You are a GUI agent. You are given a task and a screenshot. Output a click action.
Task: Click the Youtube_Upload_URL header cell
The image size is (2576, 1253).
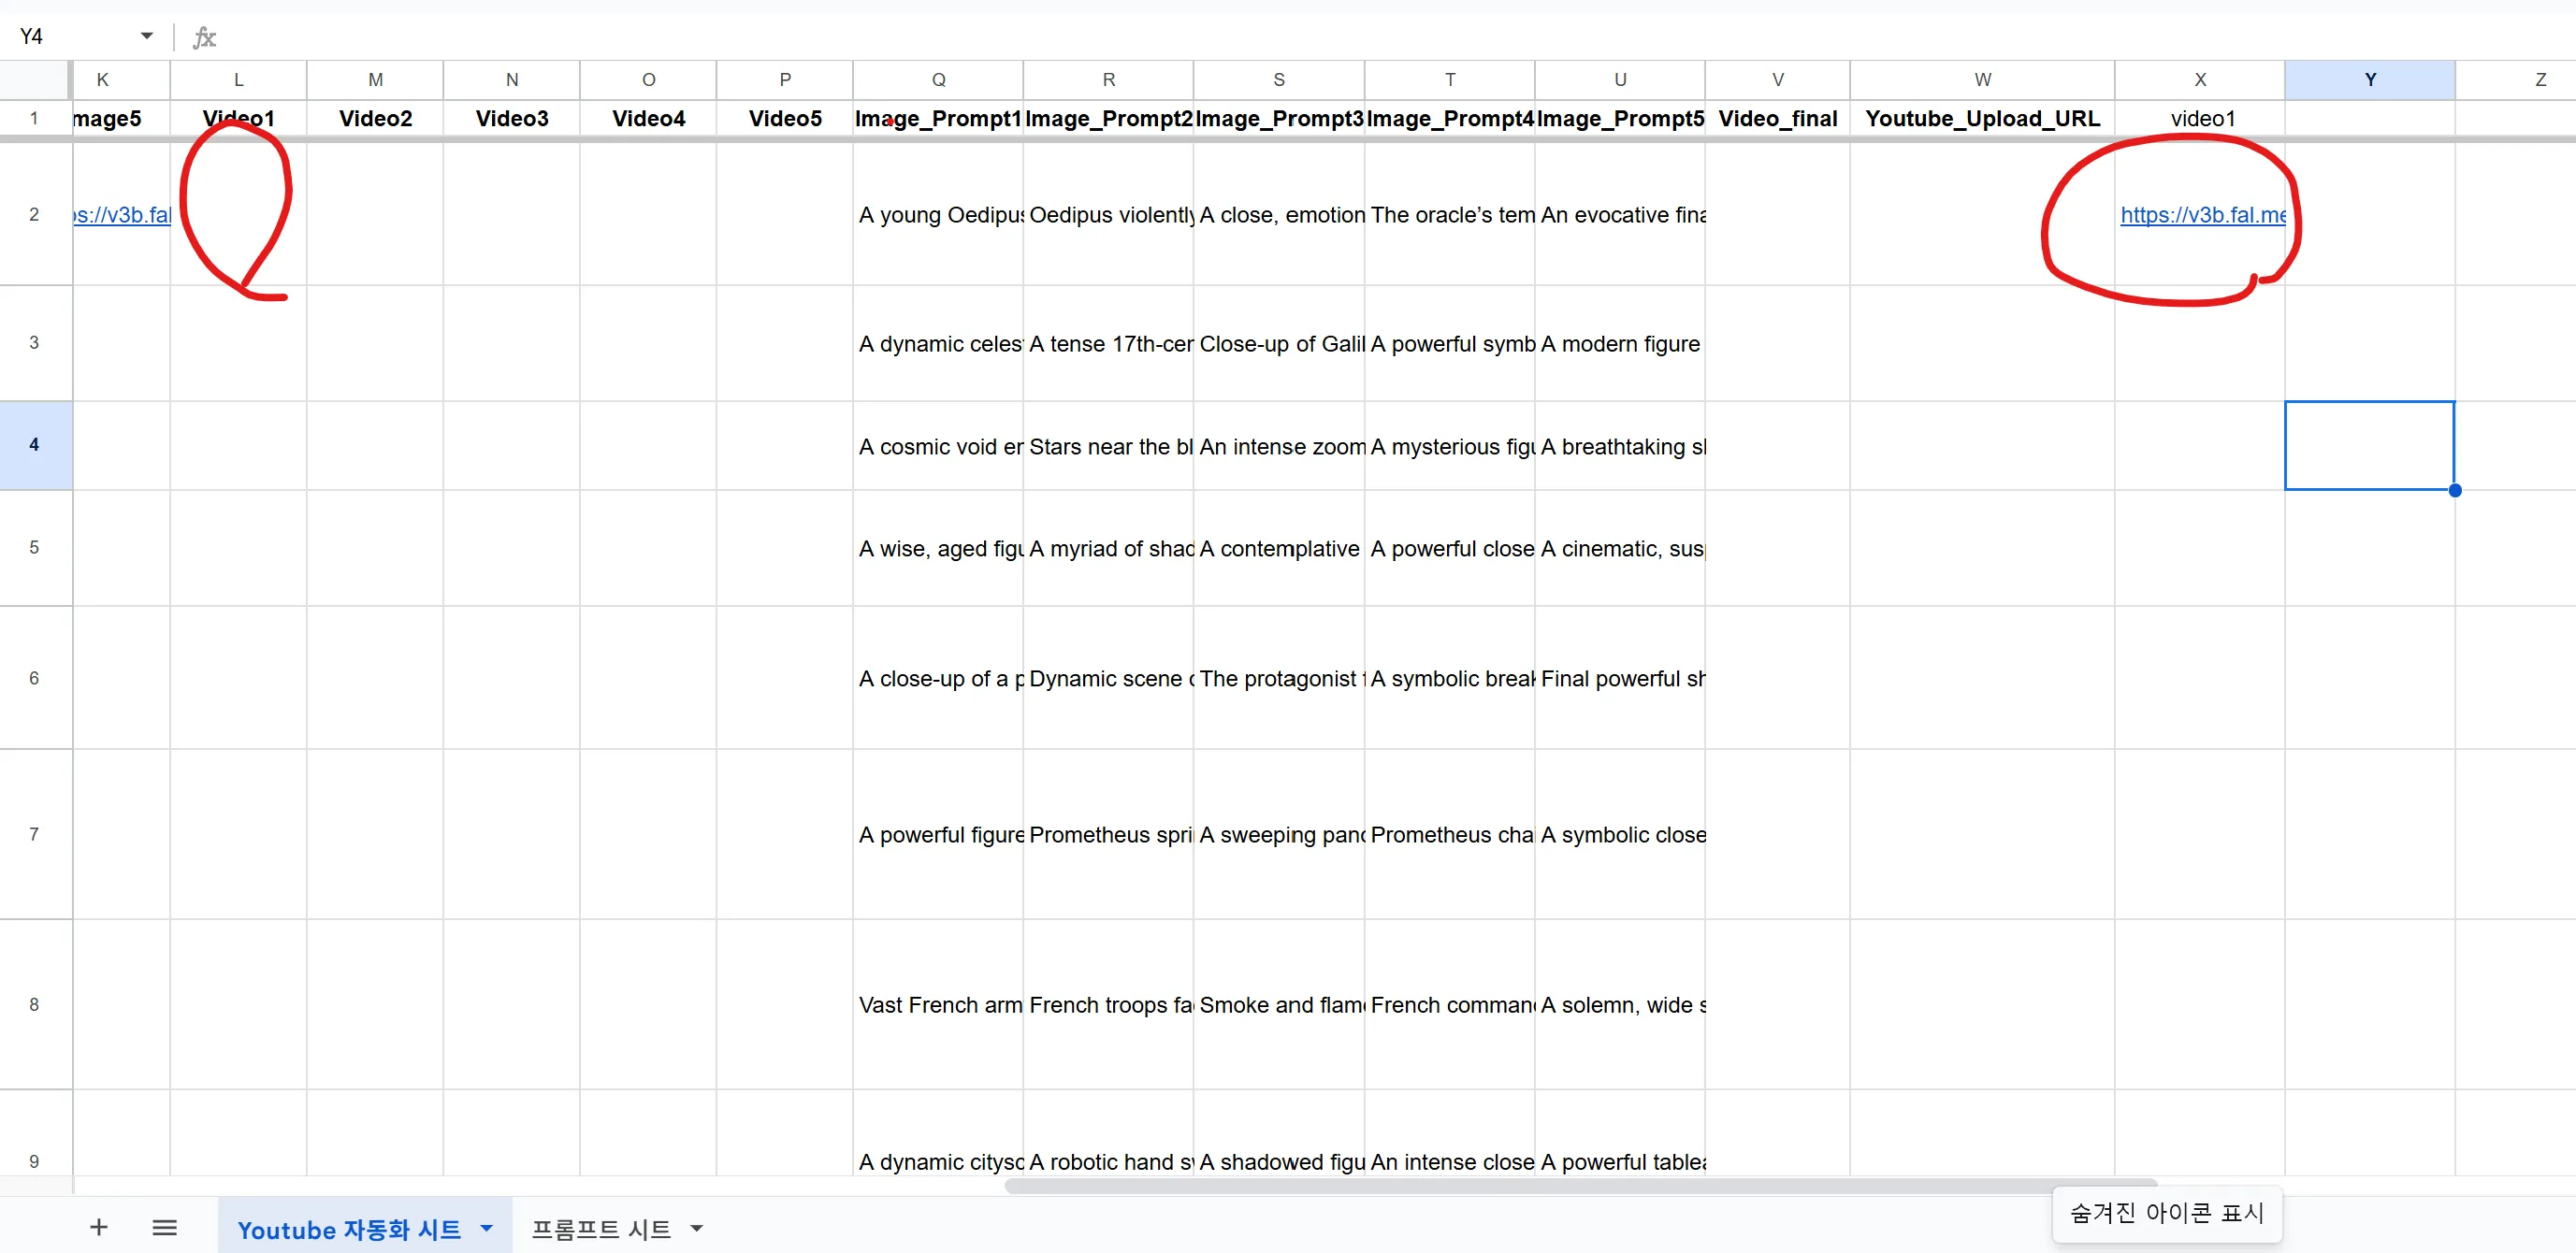[x=1981, y=118]
